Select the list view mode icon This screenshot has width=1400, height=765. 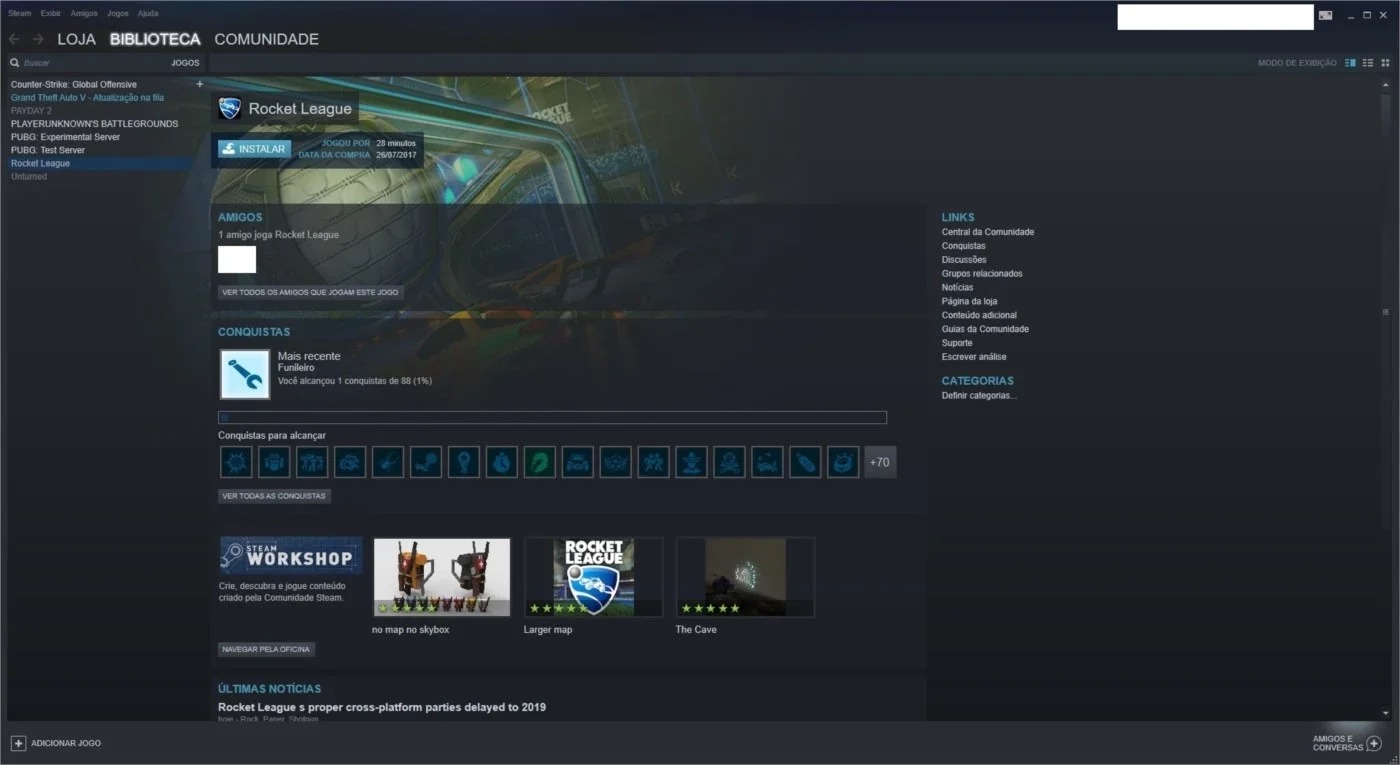point(1367,63)
